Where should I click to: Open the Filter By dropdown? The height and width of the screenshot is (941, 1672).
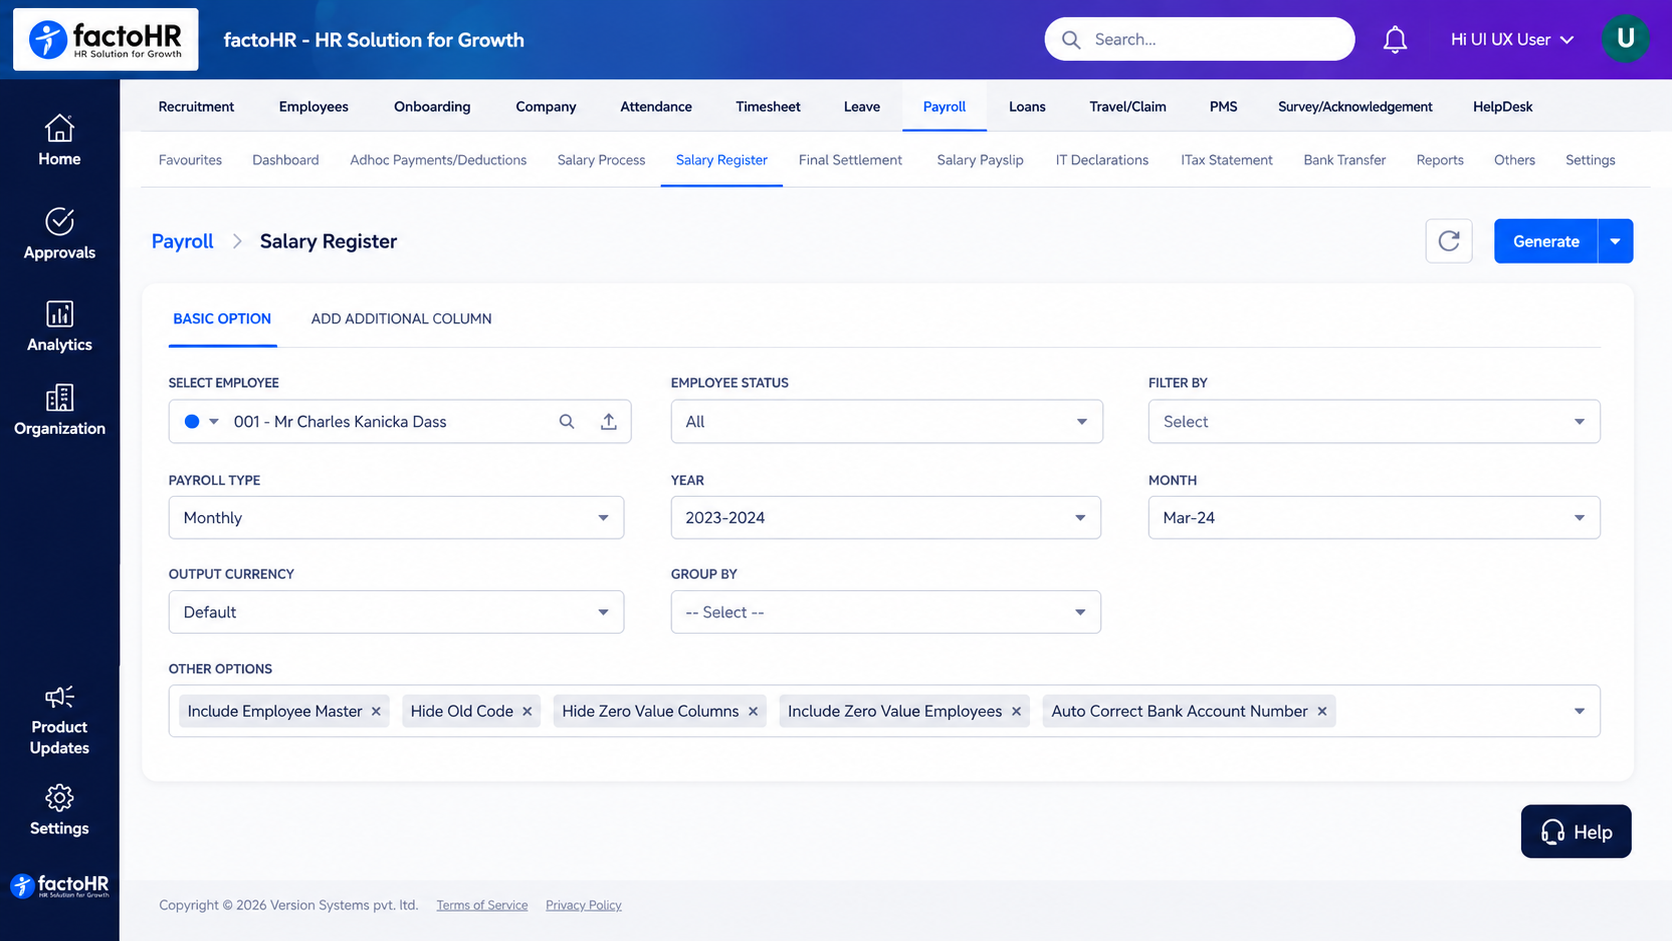(x=1374, y=422)
